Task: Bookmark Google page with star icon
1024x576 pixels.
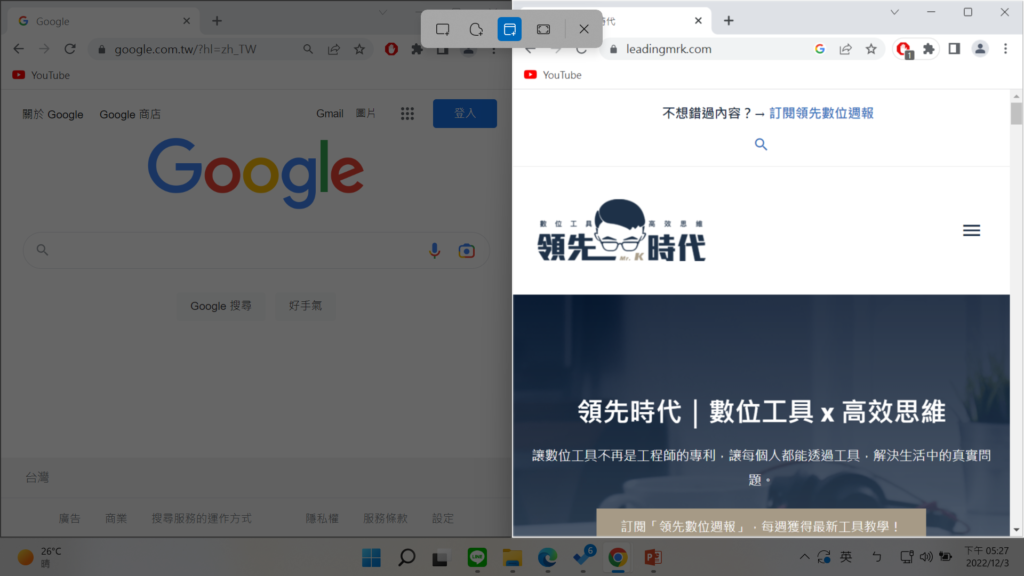Action: click(359, 49)
